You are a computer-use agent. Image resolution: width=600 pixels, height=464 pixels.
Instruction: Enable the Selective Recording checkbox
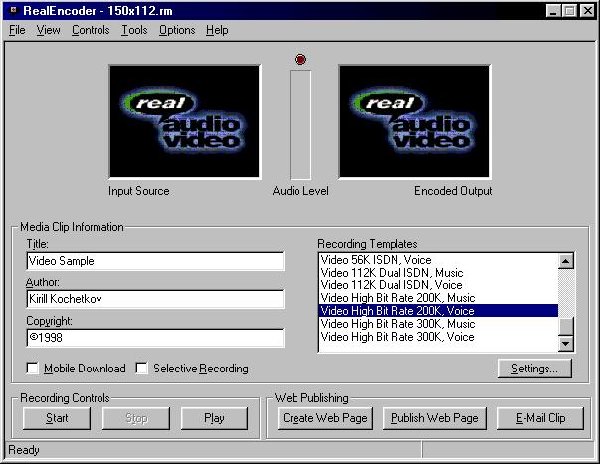[142, 368]
